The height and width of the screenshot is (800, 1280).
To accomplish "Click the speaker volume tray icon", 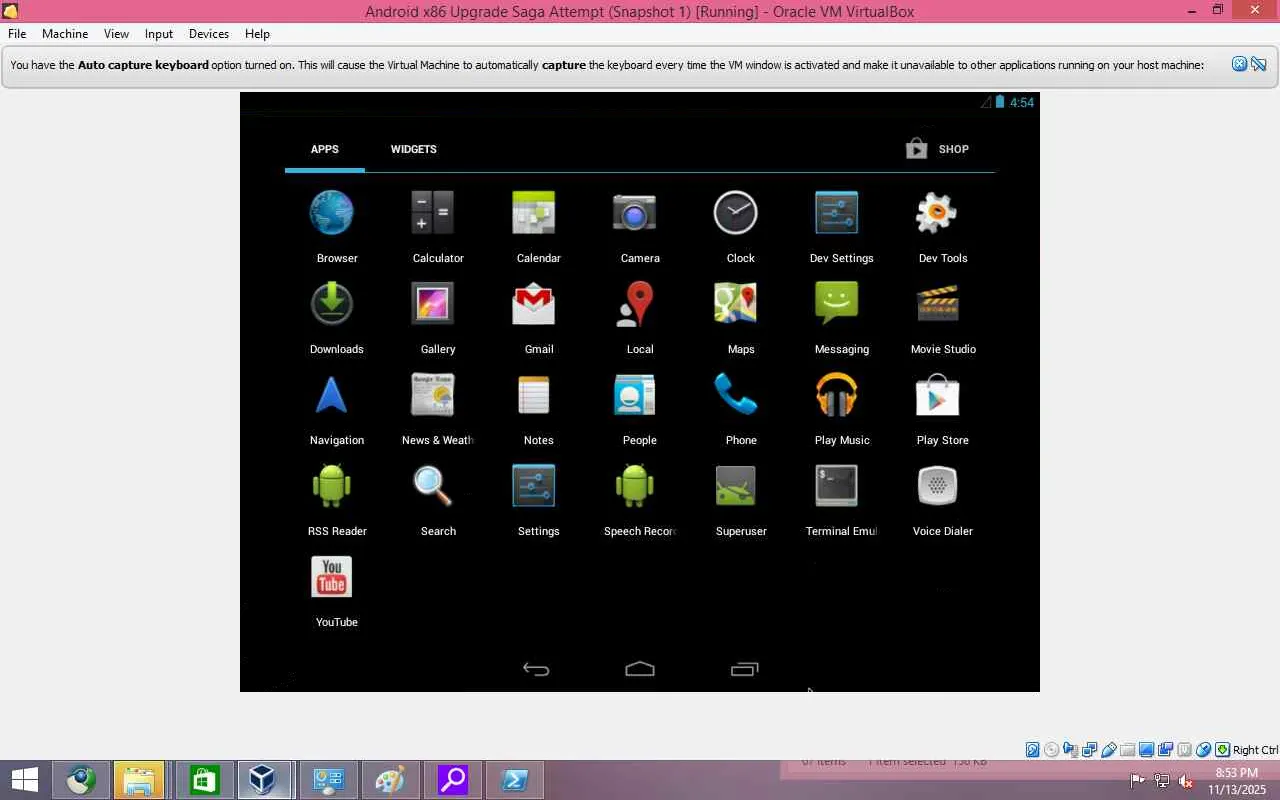I will pyautogui.click(x=1185, y=781).
